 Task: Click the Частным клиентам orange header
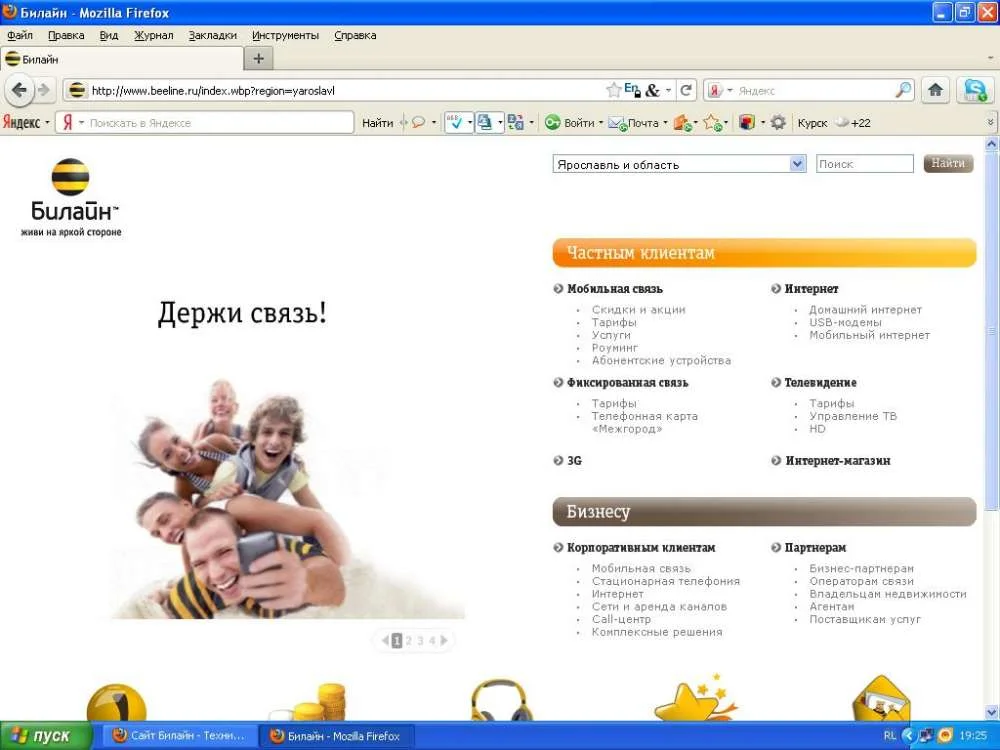click(x=764, y=253)
